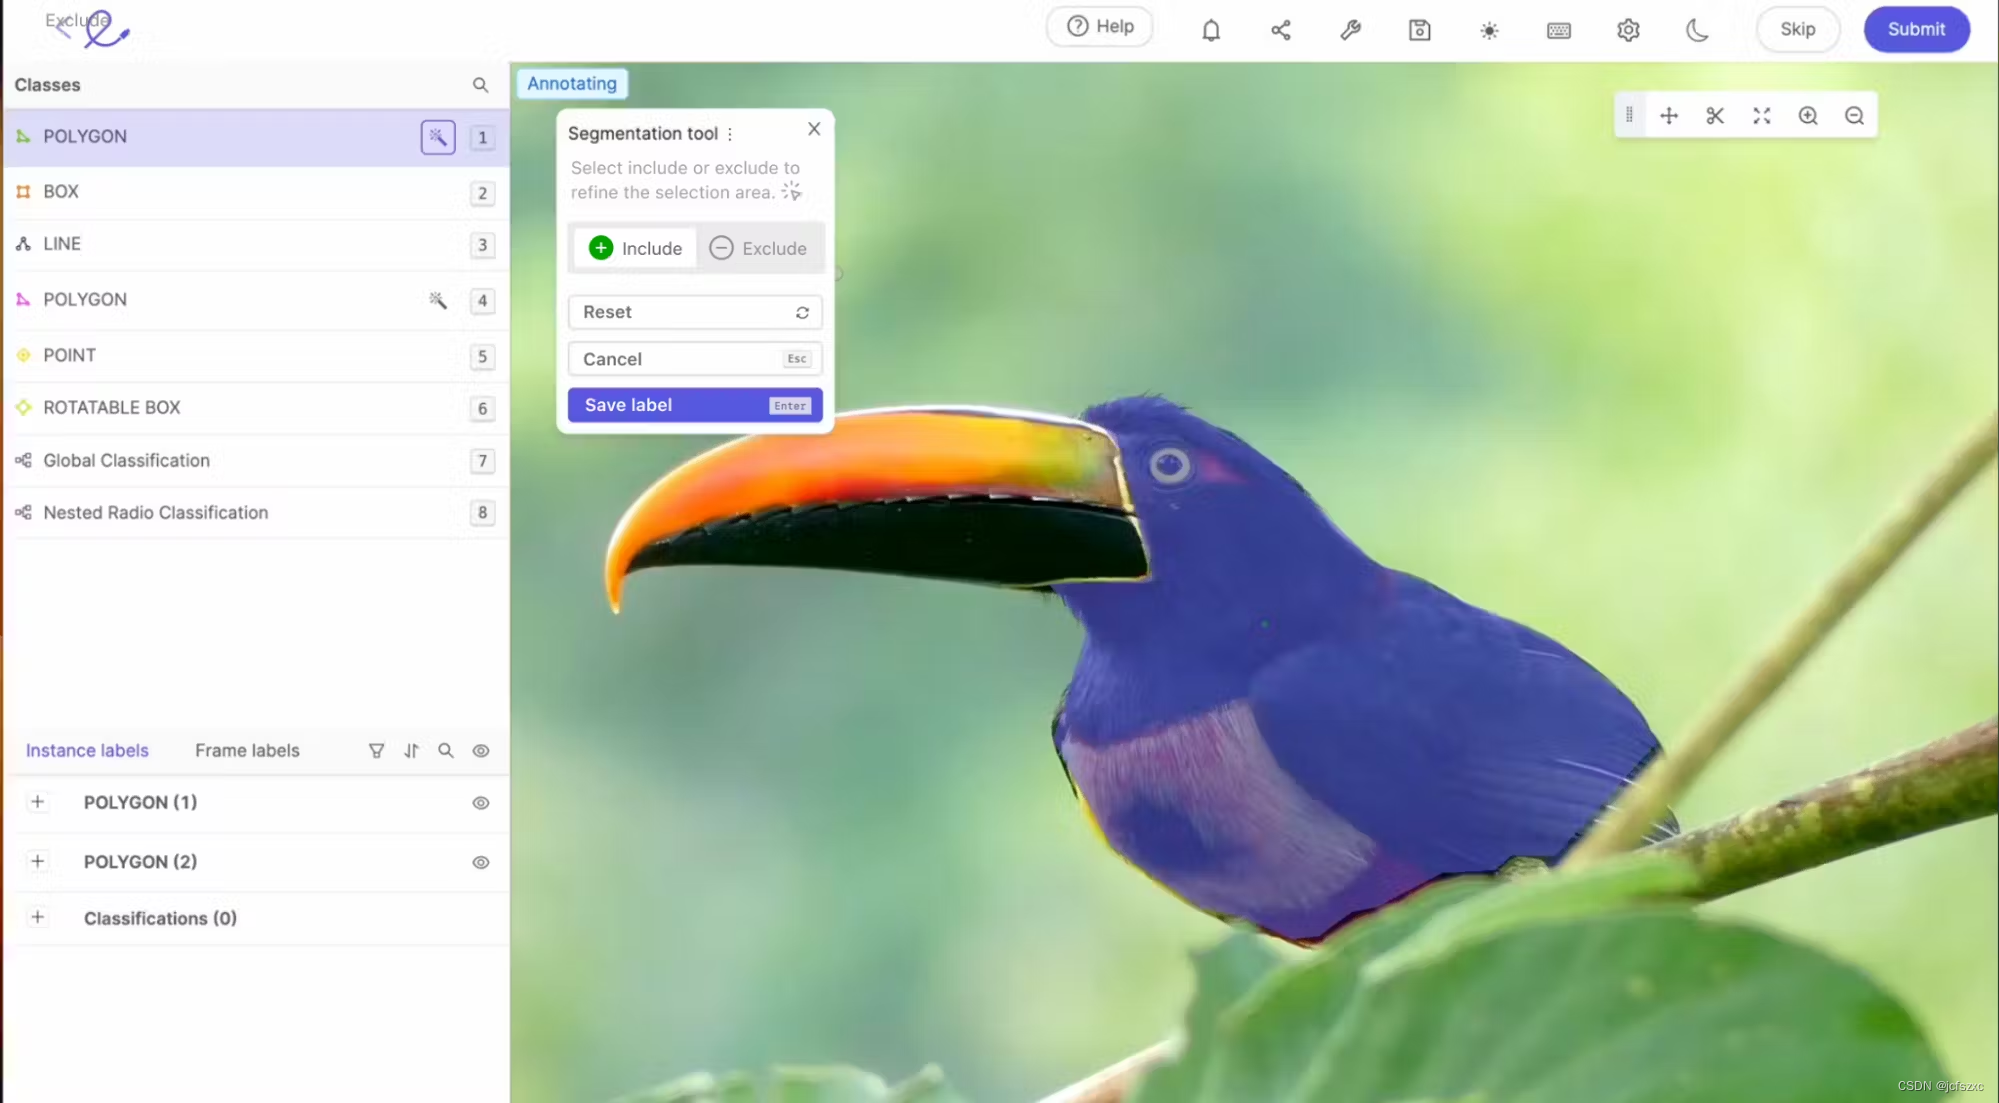The width and height of the screenshot is (1999, 1103).
Task: Click the save disk icon
Action: [1419, 30]
